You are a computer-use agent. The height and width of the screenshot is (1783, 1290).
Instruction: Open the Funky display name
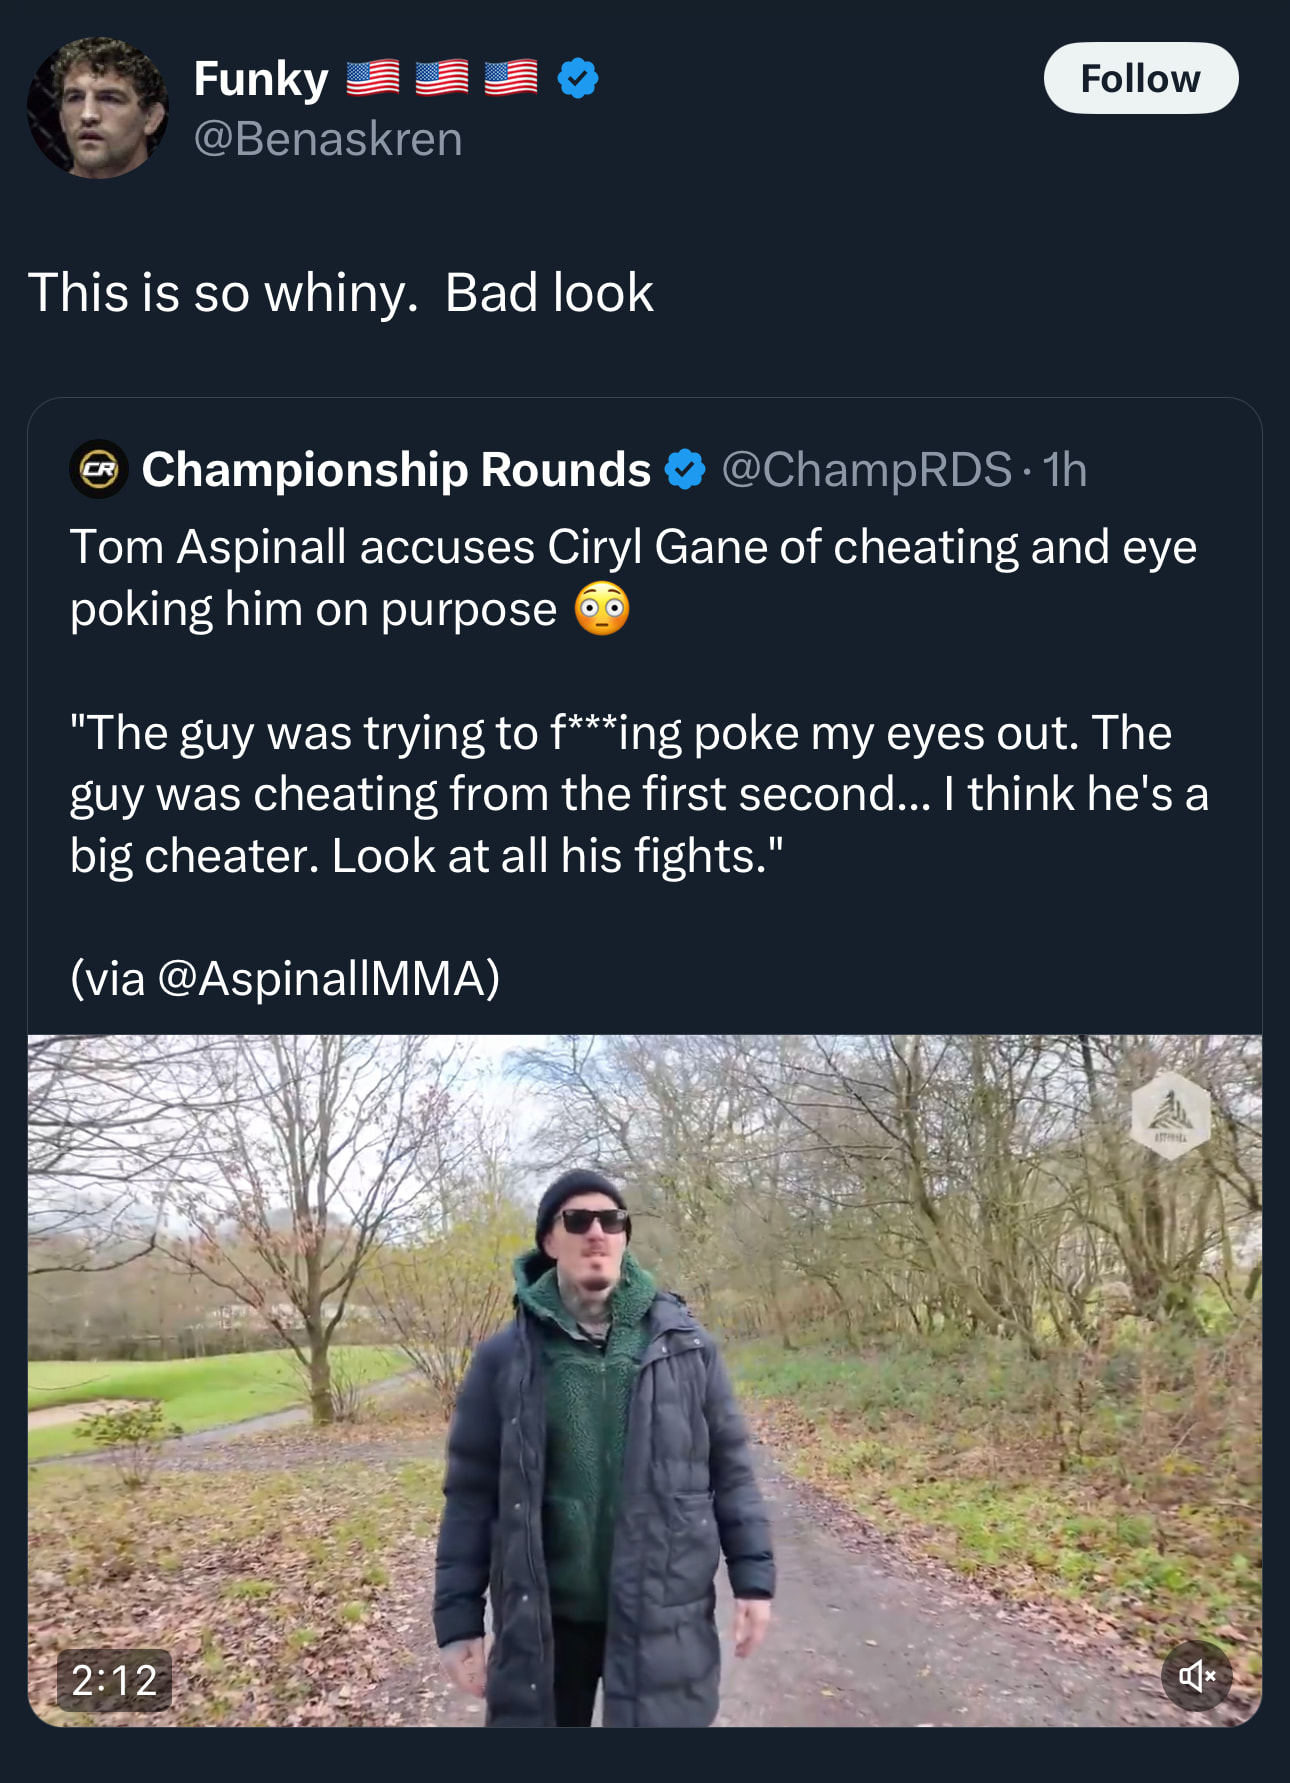261,78
